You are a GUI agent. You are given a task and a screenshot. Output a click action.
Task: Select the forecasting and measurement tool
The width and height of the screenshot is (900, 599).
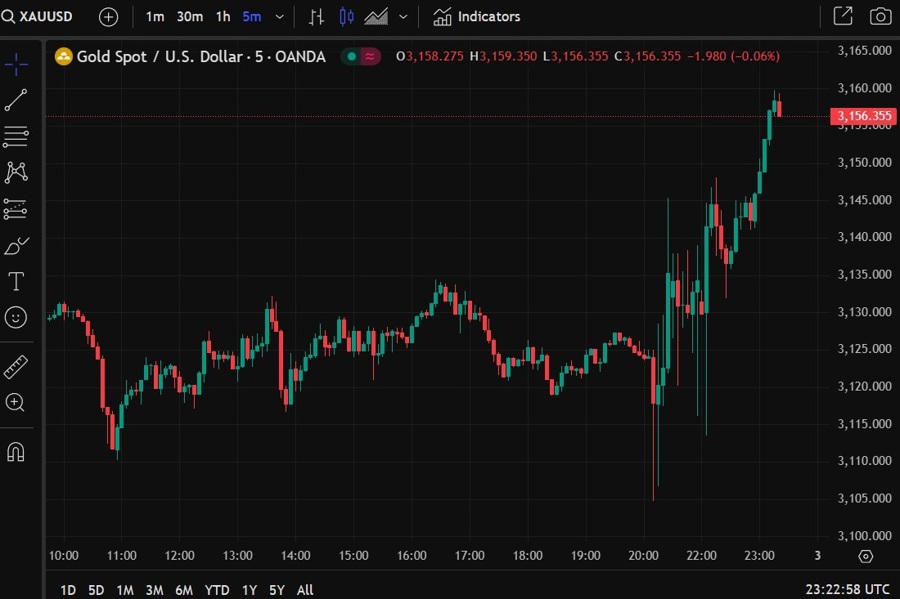click(15, 209)
